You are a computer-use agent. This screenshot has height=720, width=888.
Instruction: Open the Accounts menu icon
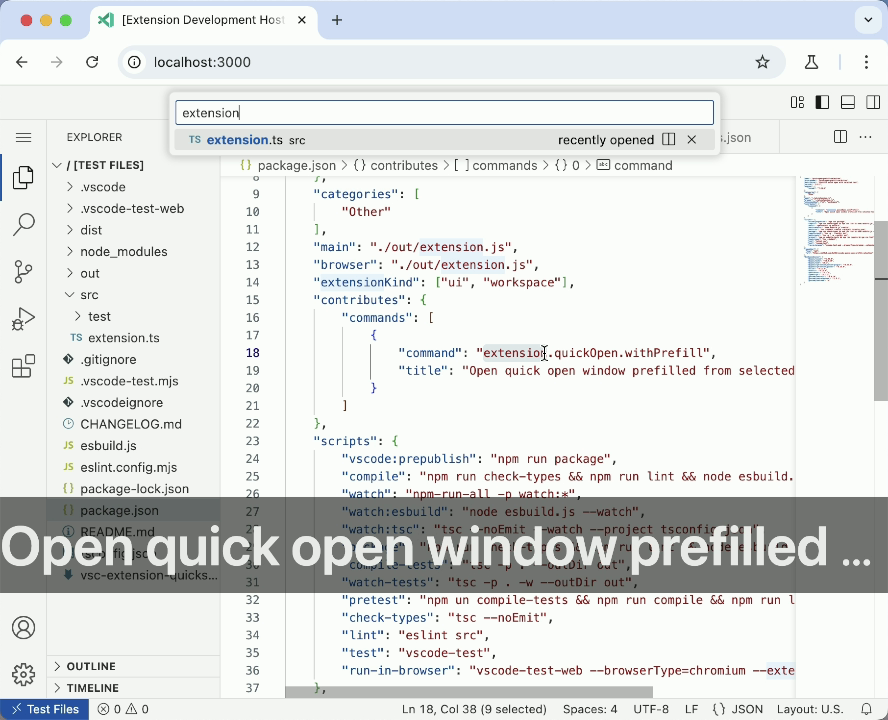(x=23, y=628)
